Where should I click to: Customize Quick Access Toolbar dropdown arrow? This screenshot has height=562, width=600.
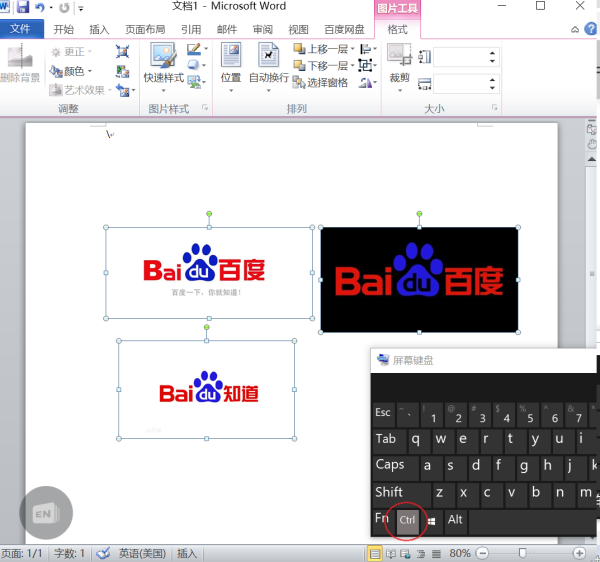click(x=81, y=8)
